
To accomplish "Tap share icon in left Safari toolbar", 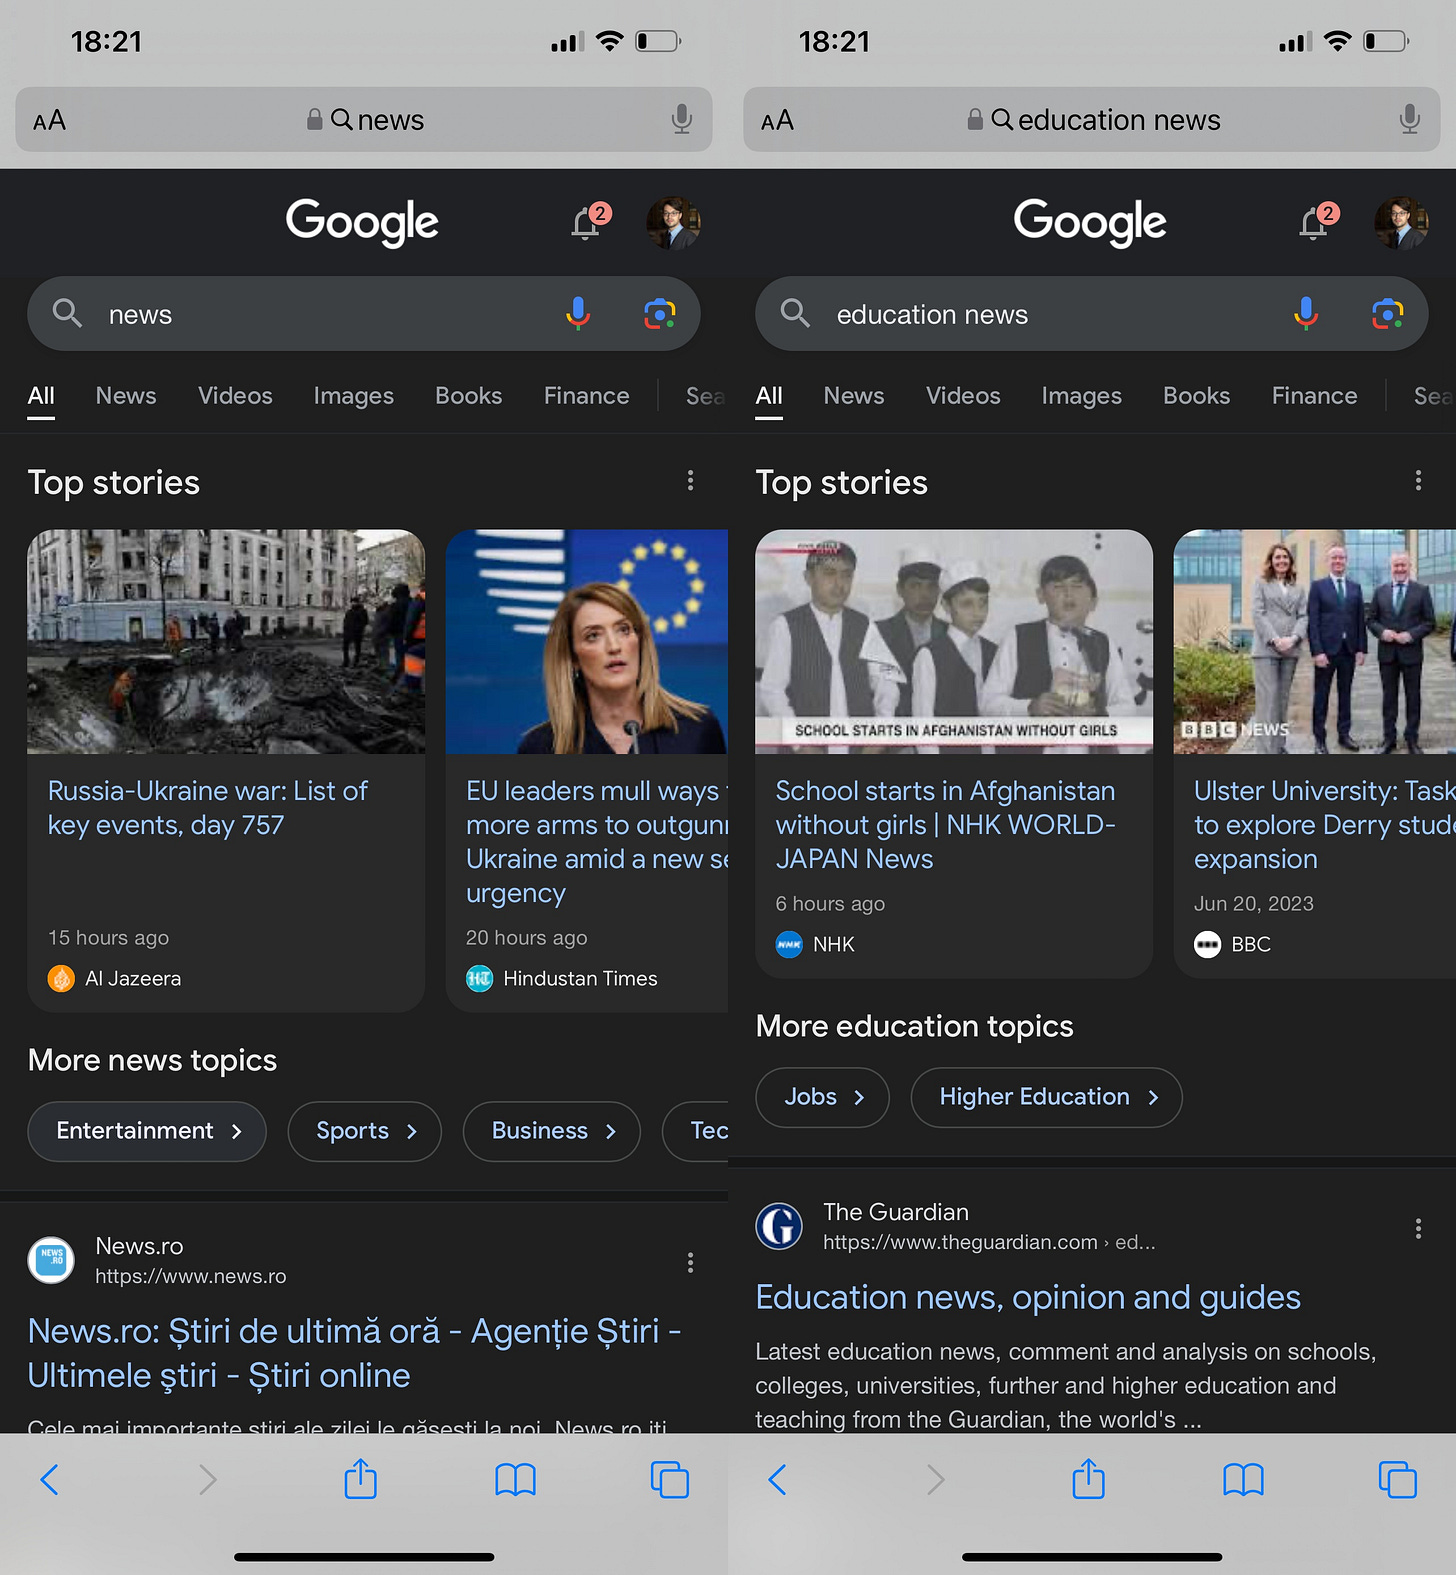I will pos(361,1478).
